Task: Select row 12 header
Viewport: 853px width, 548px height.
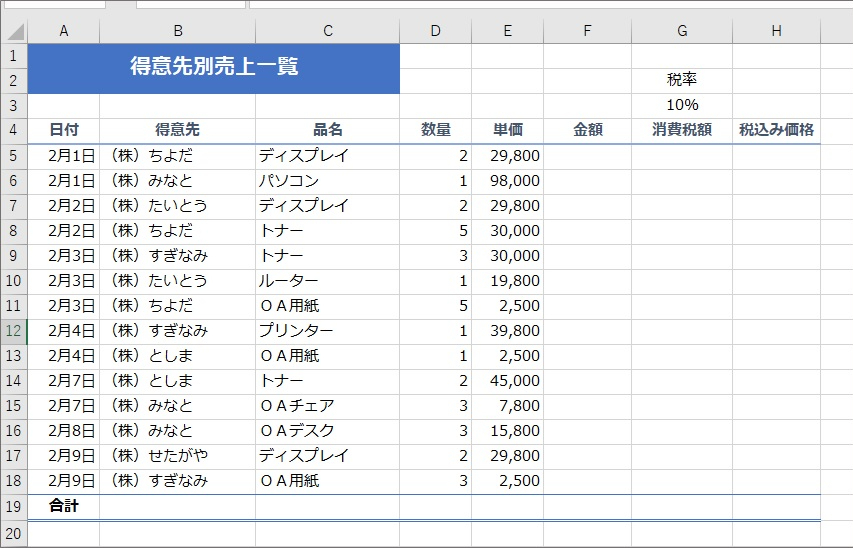Action: pos(14,331)
